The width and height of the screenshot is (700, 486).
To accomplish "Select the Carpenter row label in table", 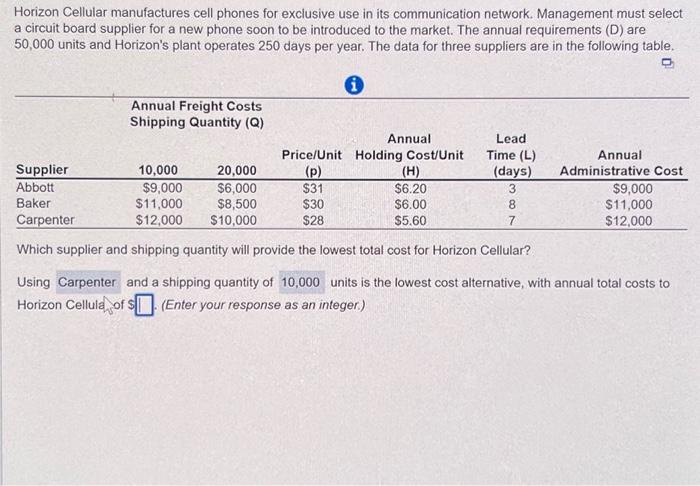I will [x=46, y=220].
